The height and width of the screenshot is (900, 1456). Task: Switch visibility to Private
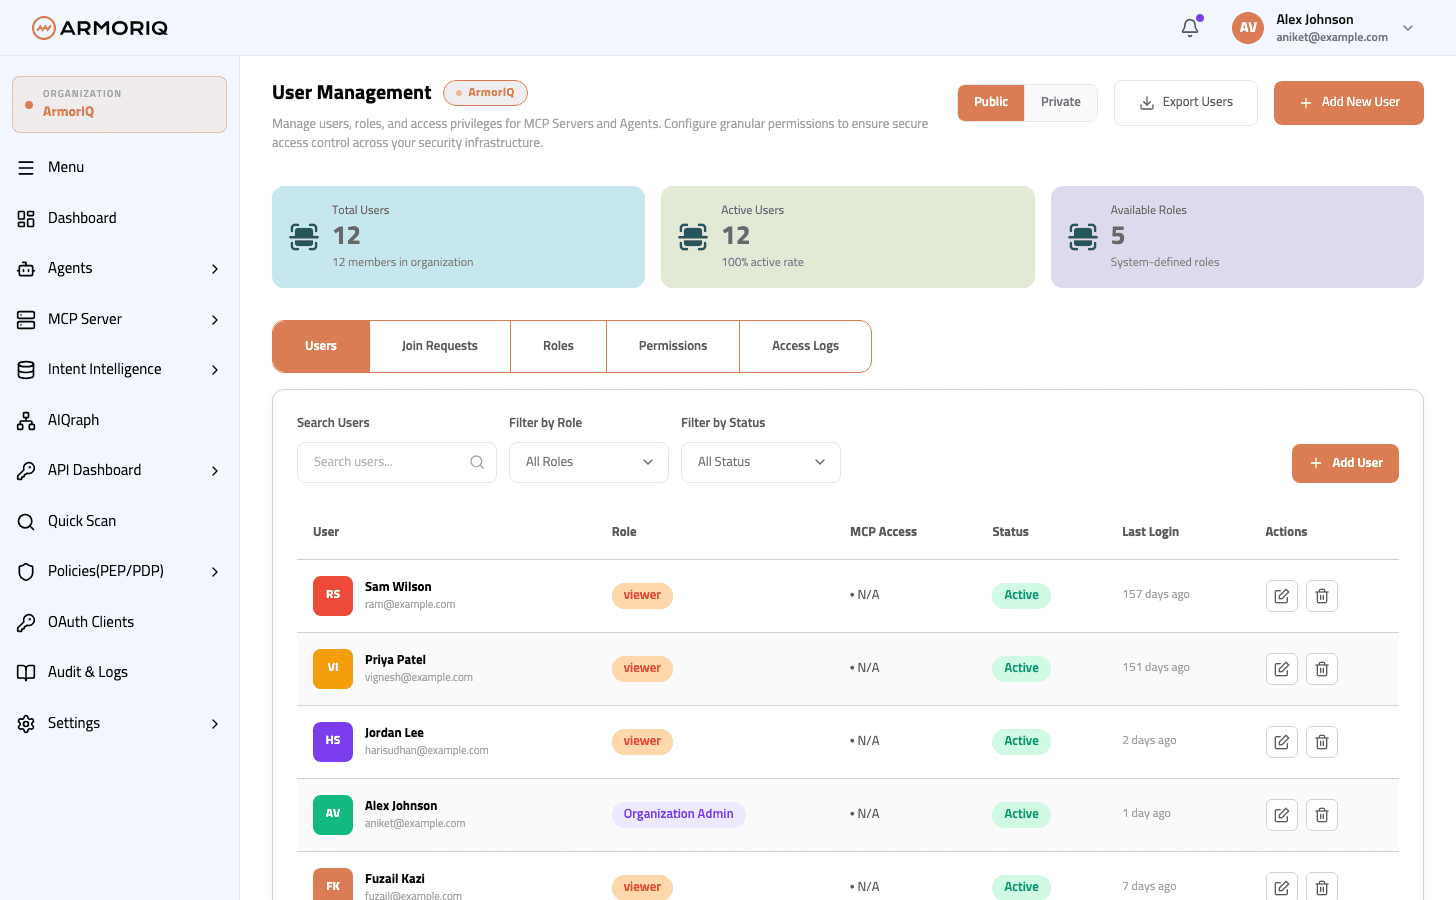tap(1061, 102)
